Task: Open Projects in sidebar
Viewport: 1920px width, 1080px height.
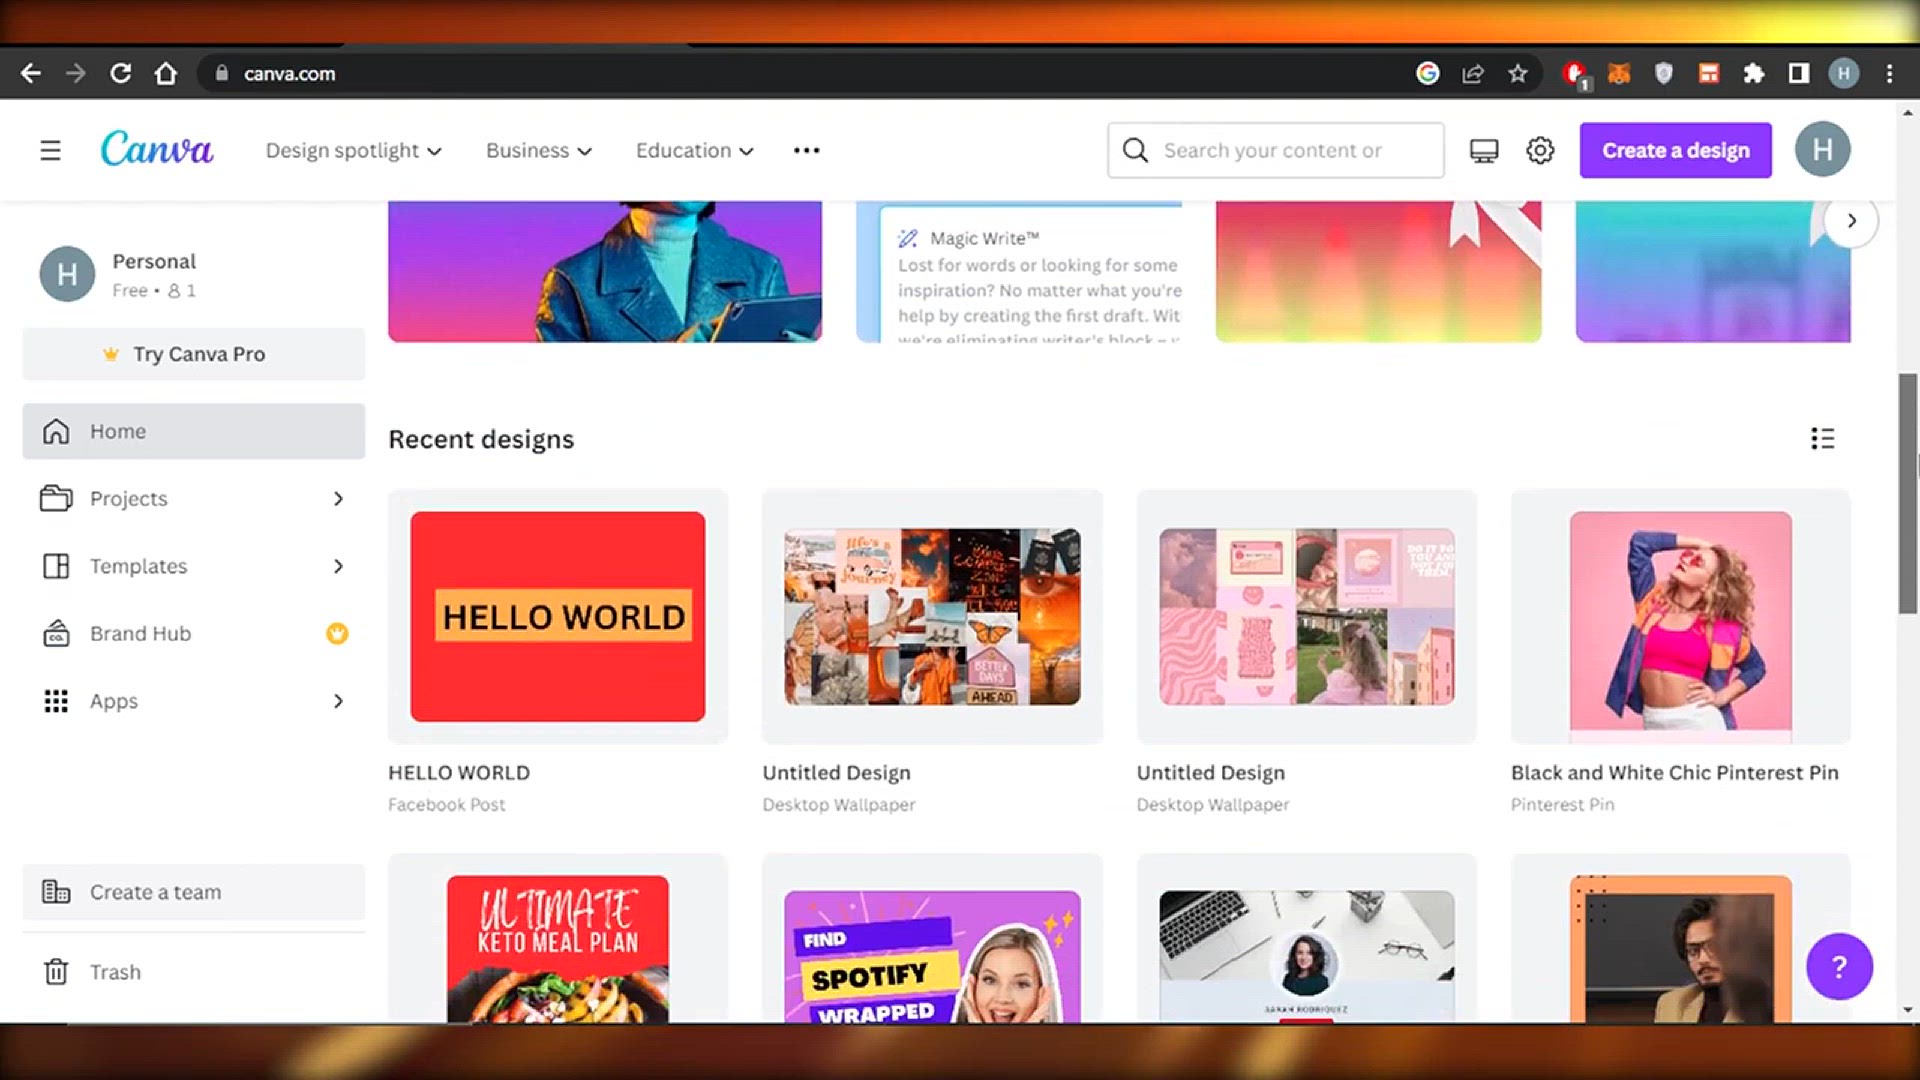Action: click(x=194, y=498)
